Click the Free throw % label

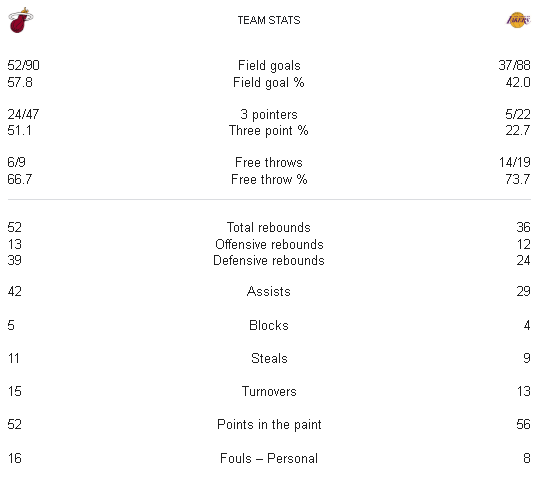point(269,179)
